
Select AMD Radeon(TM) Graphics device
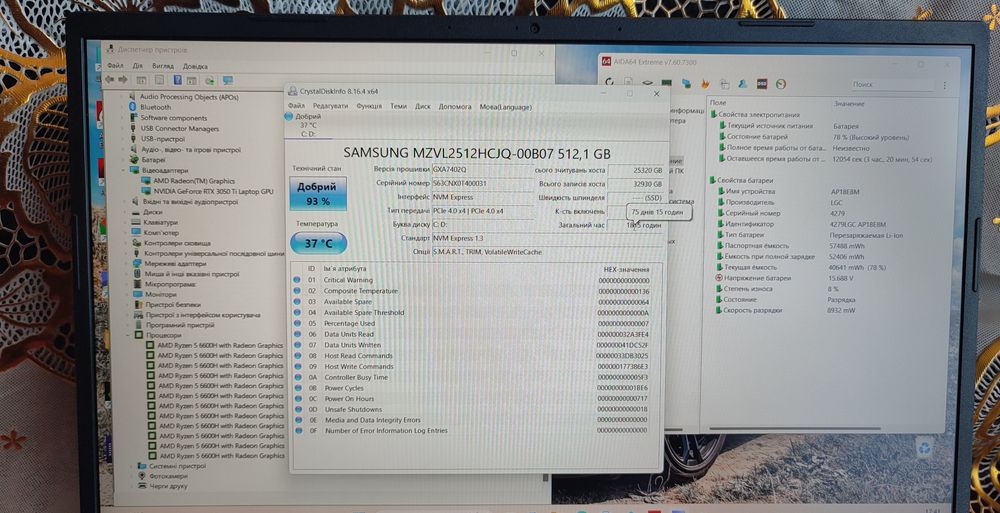point(194,181)
